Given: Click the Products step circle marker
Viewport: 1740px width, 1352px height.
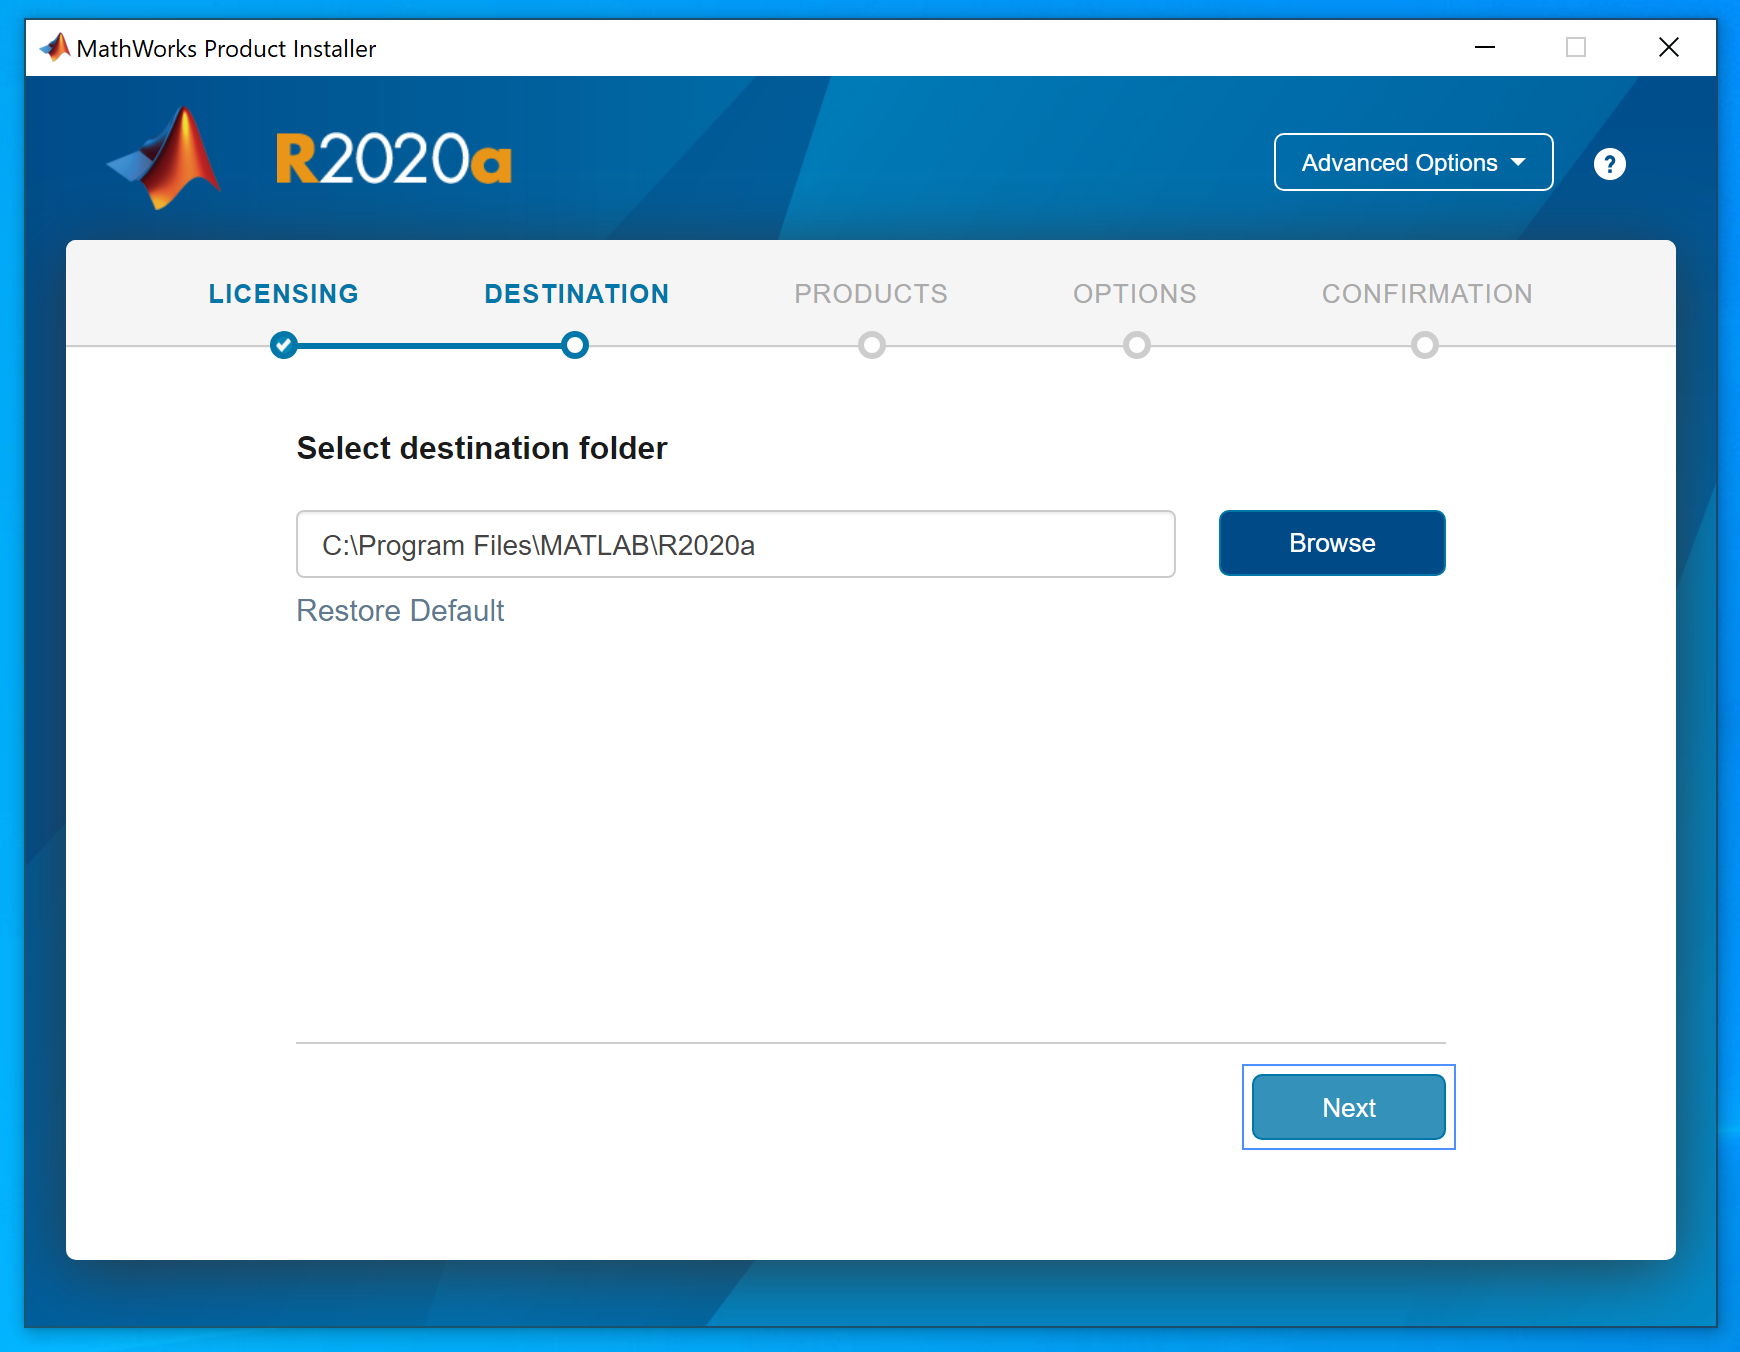Looking at the screenshot, I should (x=872, y=345).
